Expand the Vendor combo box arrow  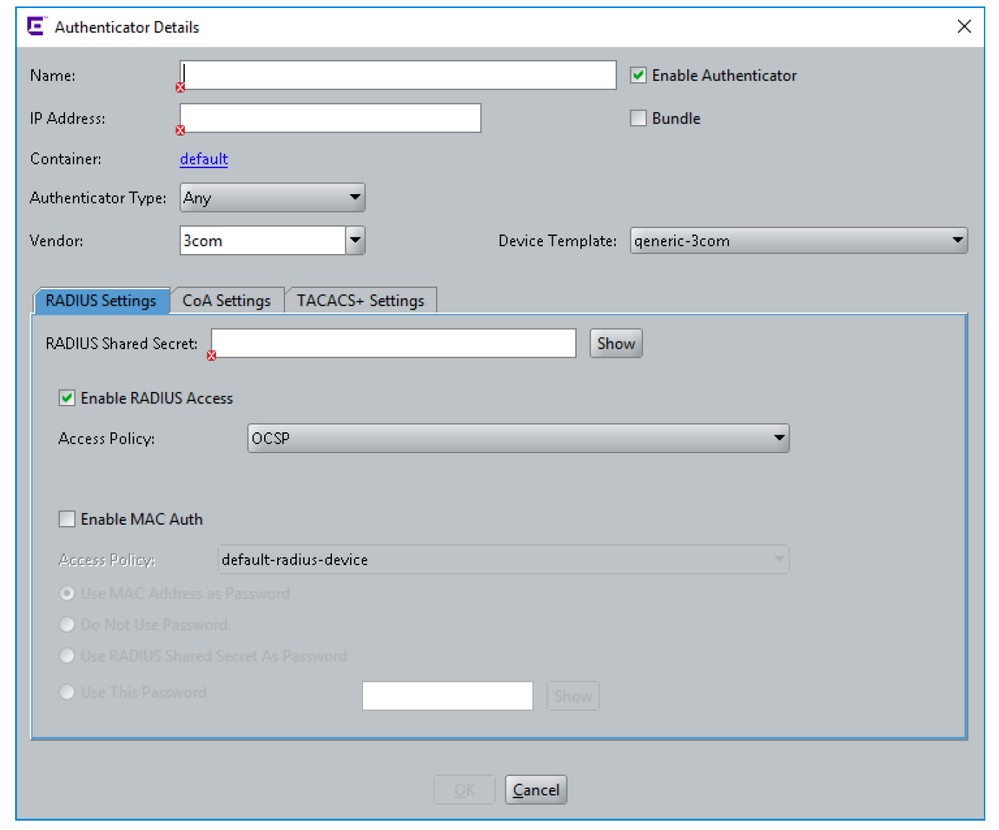pos(355,241)
